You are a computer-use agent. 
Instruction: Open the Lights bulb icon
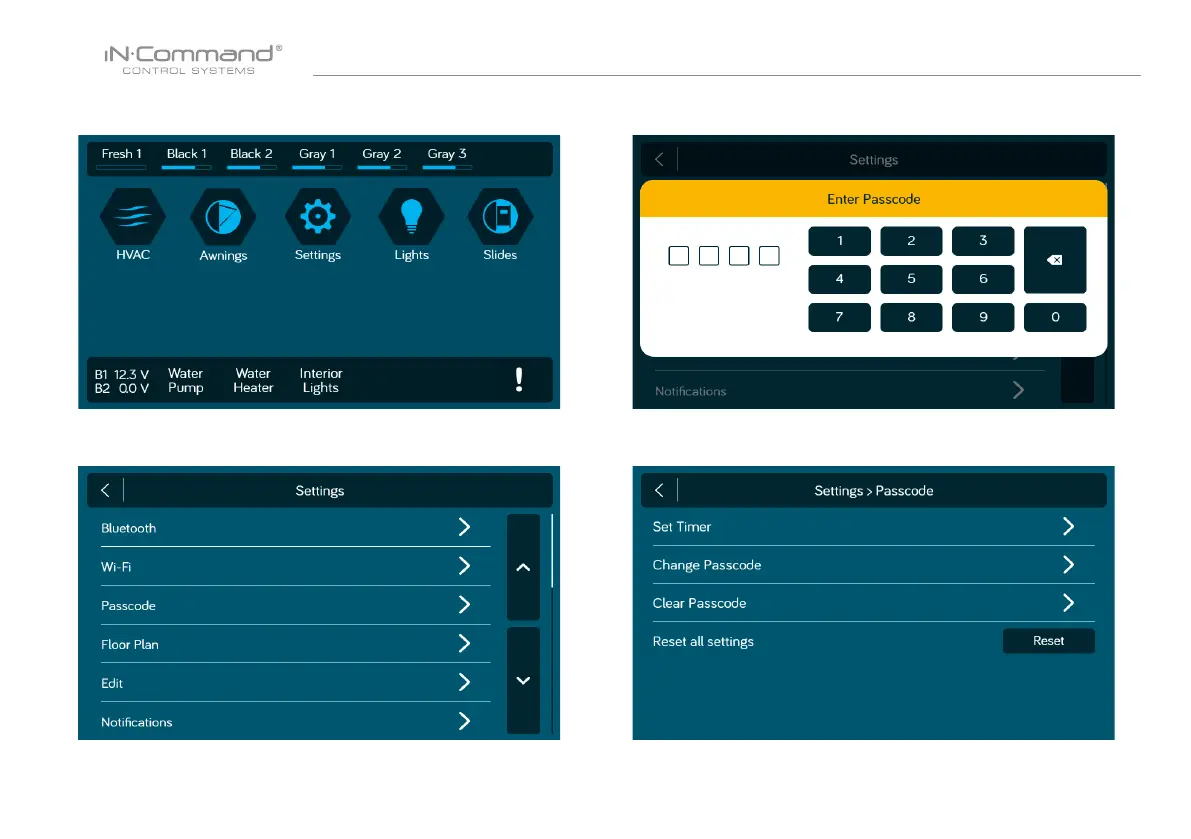(x=411, y=217)
